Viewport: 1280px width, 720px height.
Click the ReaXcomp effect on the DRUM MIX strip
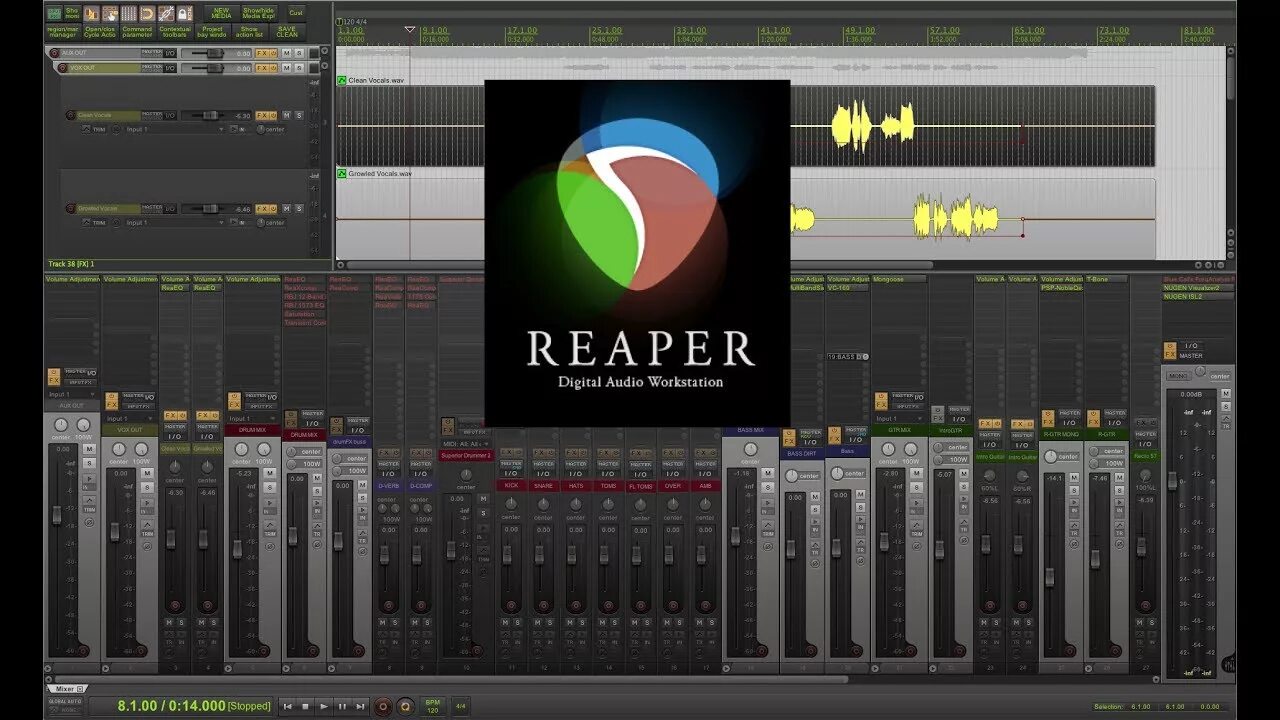click(305, 288)
